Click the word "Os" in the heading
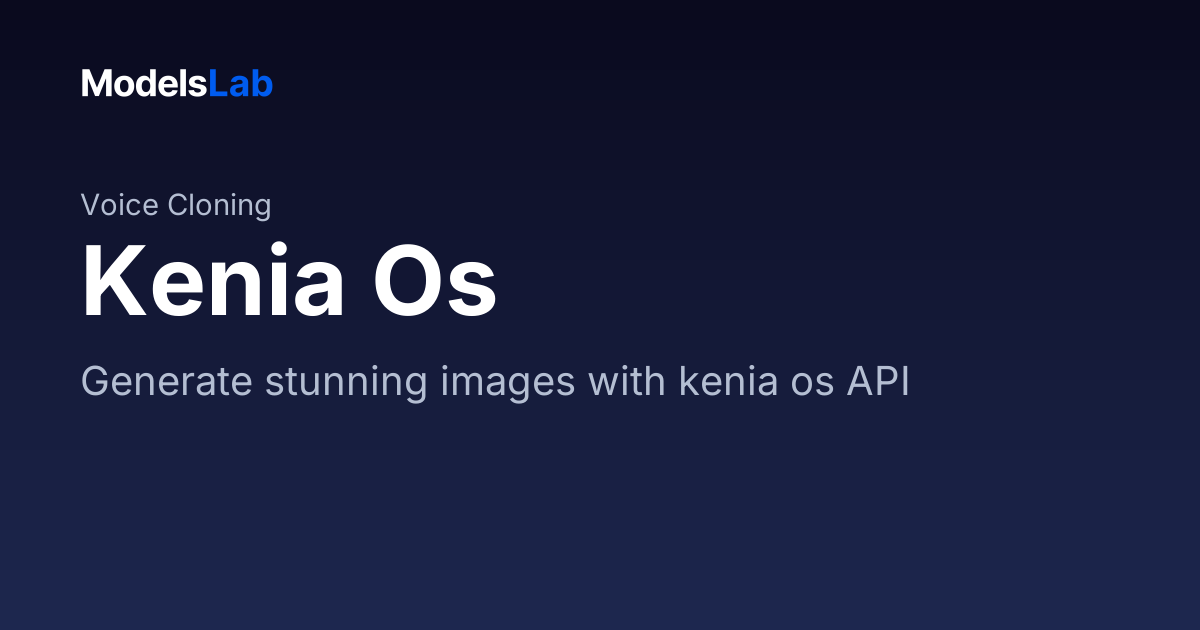The image size is (1200, 630). point(435,281)
